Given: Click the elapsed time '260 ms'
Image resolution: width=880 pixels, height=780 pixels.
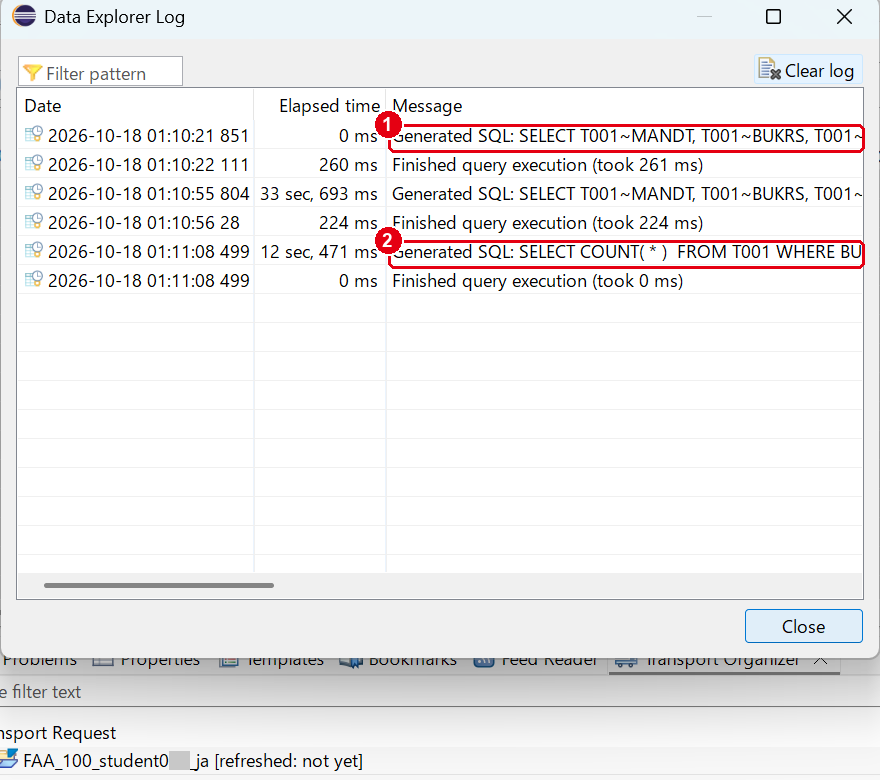Looking at the screenshot, I should [349, 165].
